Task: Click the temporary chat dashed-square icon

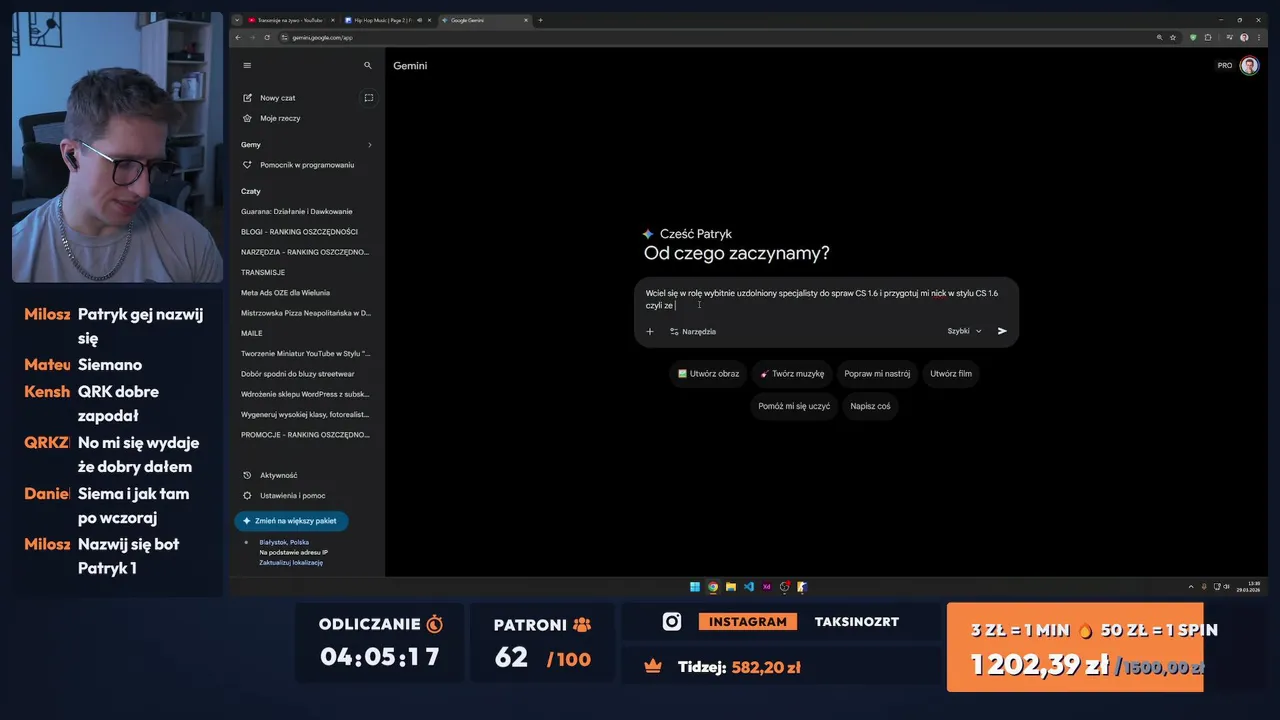Action: pos(368,98)
